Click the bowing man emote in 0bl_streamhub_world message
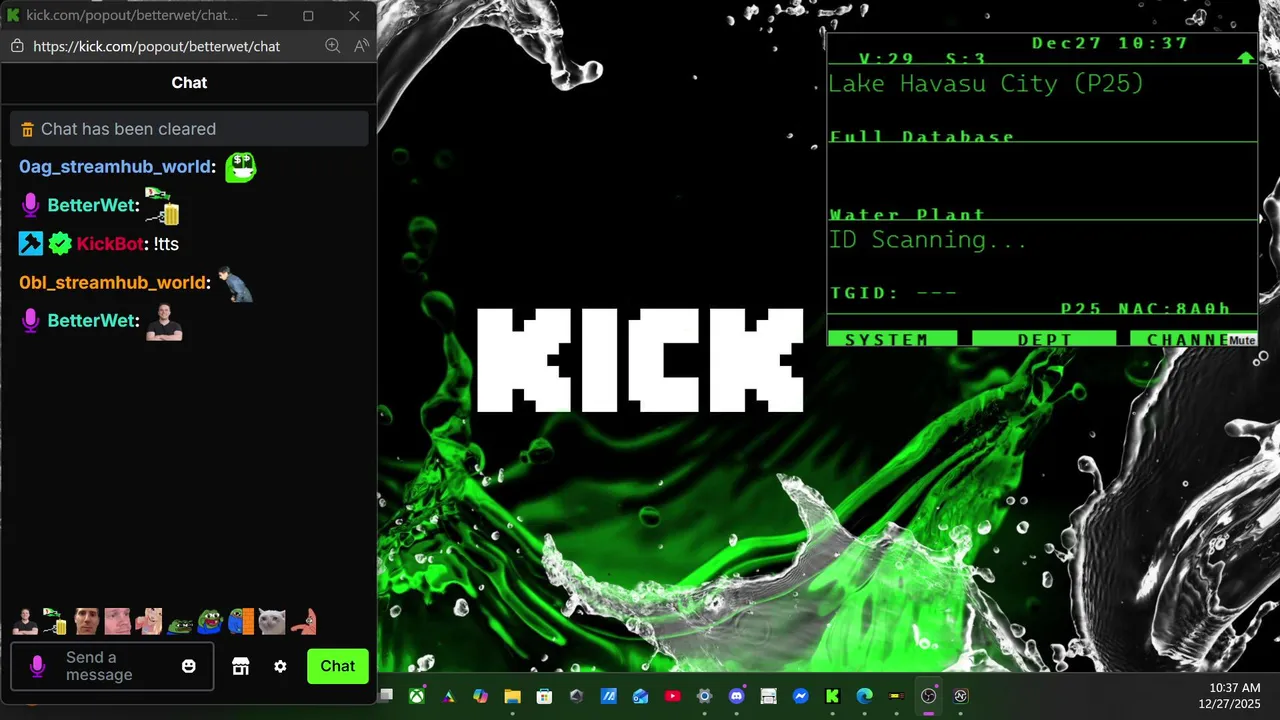 pos(236,283)
